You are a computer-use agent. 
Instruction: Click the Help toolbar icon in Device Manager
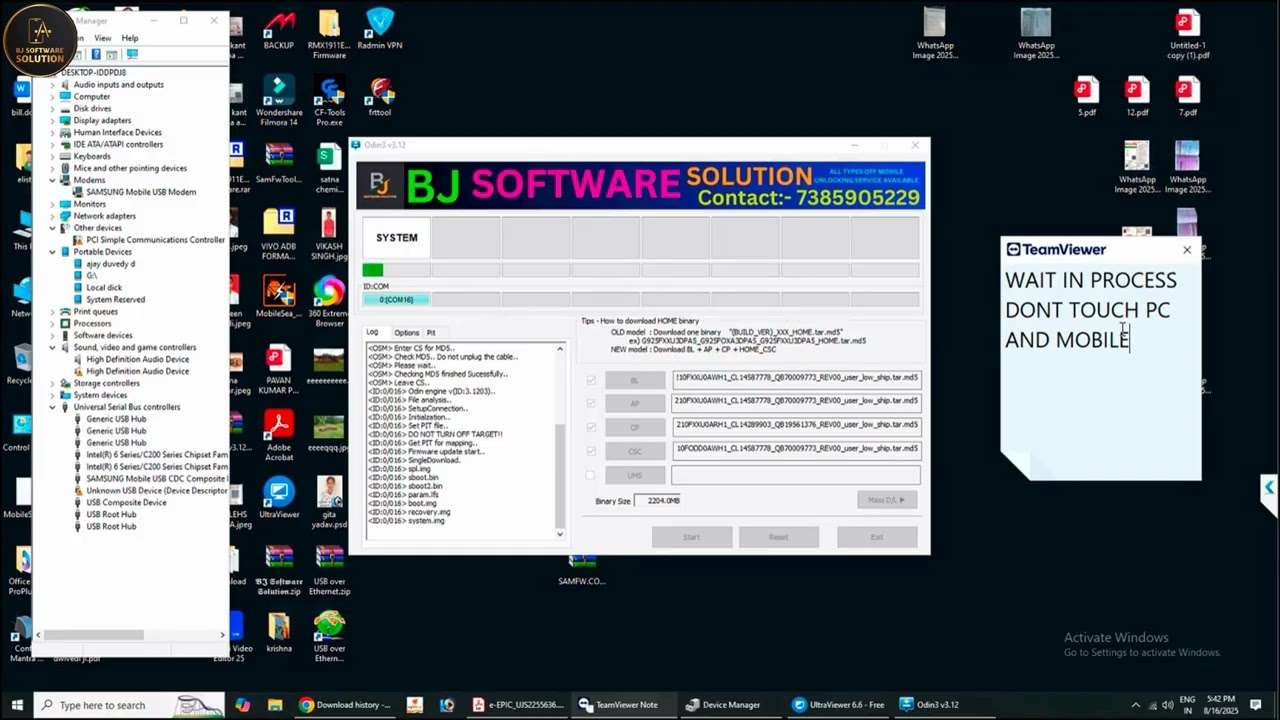96,54
